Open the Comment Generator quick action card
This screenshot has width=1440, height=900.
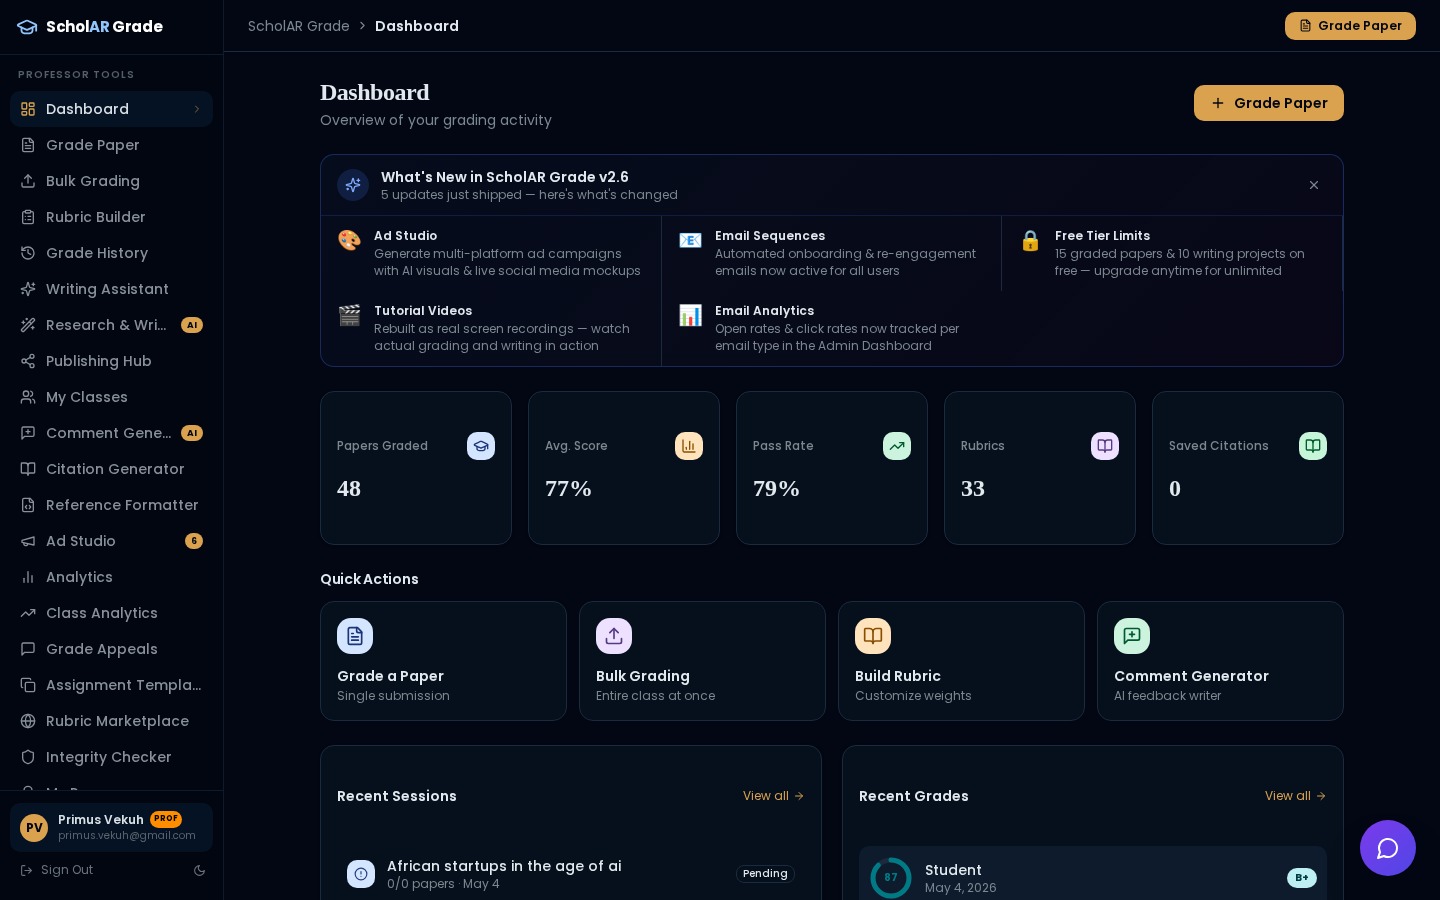point(1220,661)
